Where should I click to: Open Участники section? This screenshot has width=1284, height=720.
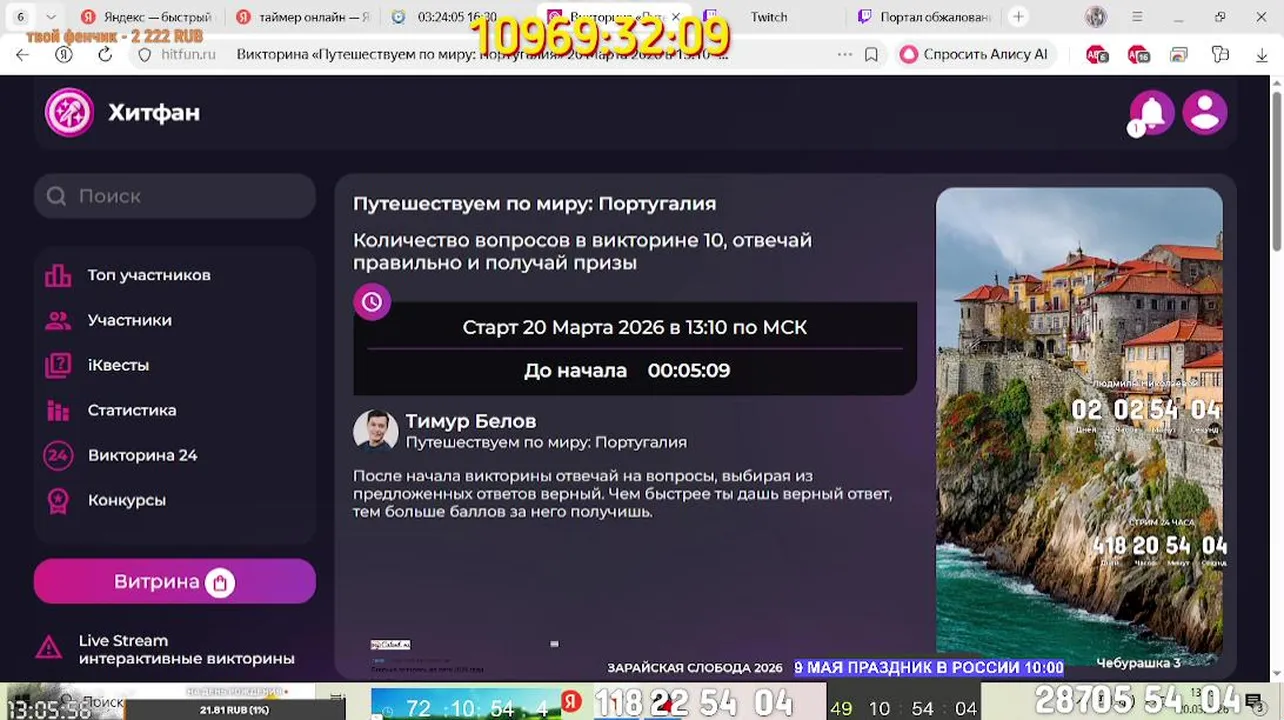[130, 320]
